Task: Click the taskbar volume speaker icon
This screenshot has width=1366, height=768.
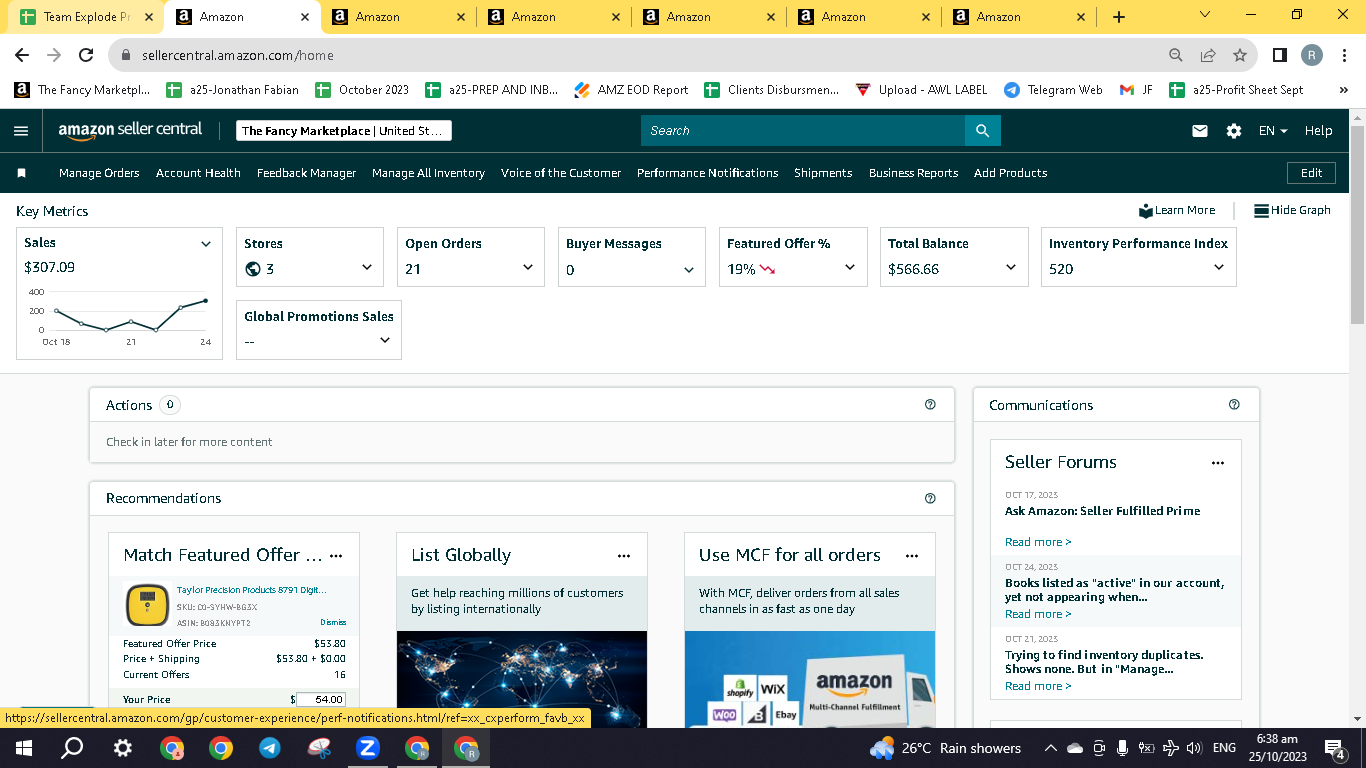Action: [1193, 748]
